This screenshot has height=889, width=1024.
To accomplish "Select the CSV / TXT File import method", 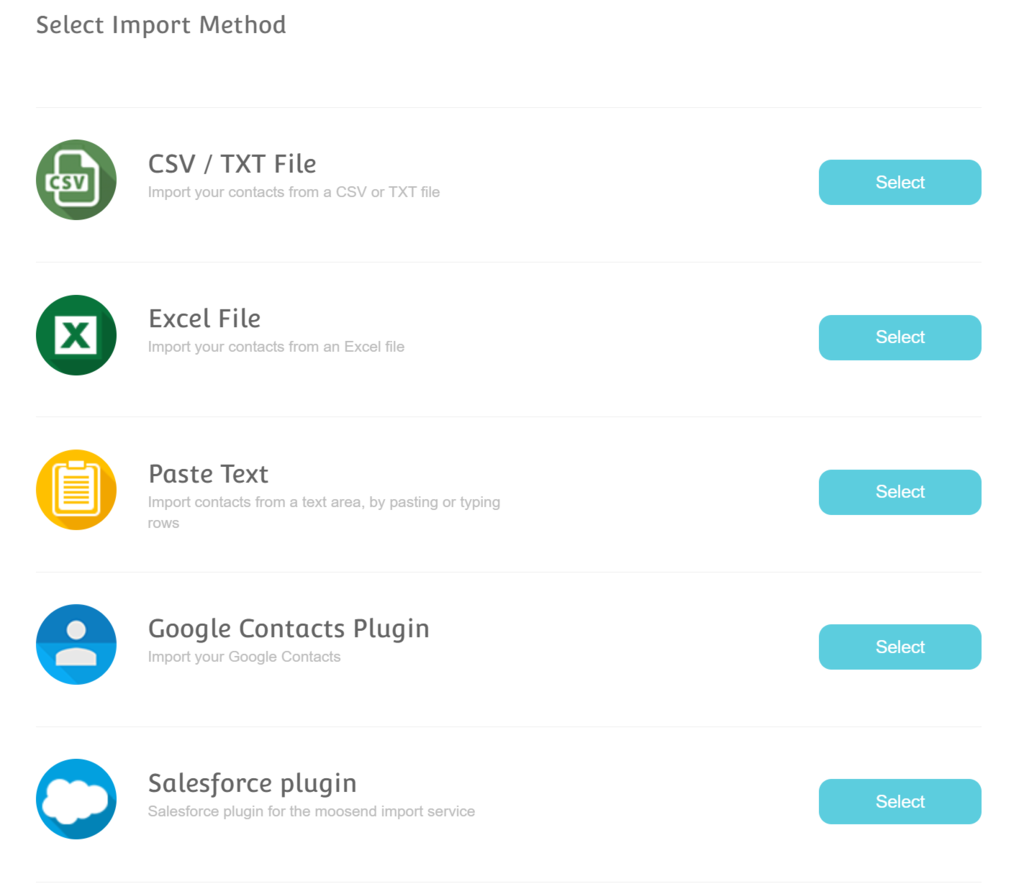I will 900,182.
